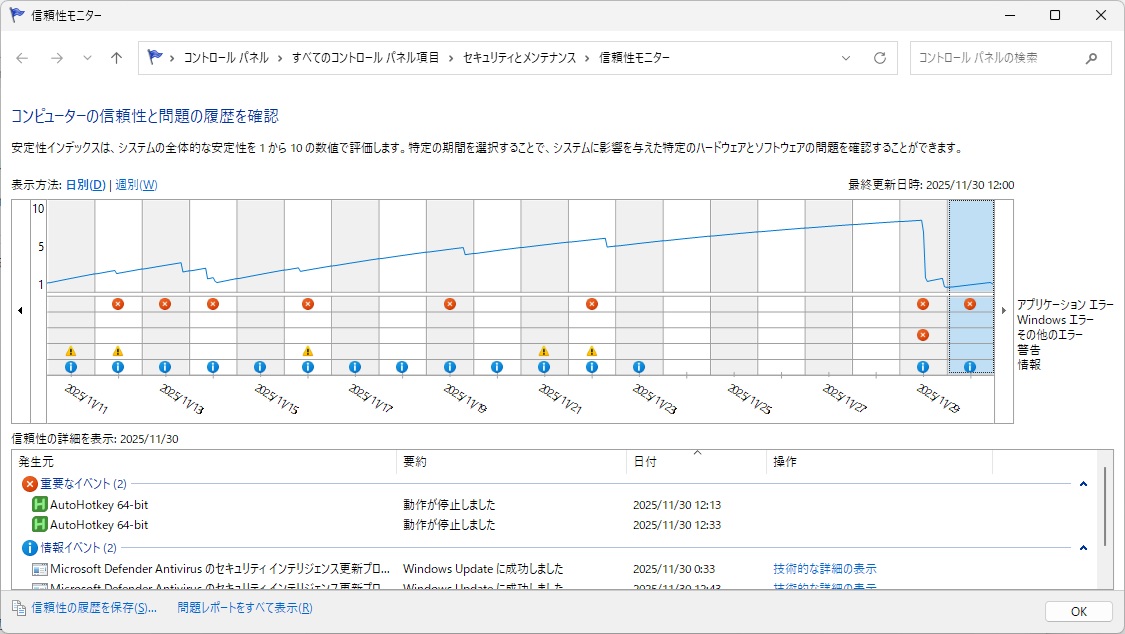The width and height of the screenshot is (1125, 634).
Task: Click the warning icon on 2025/11/21
Action: 544,351
